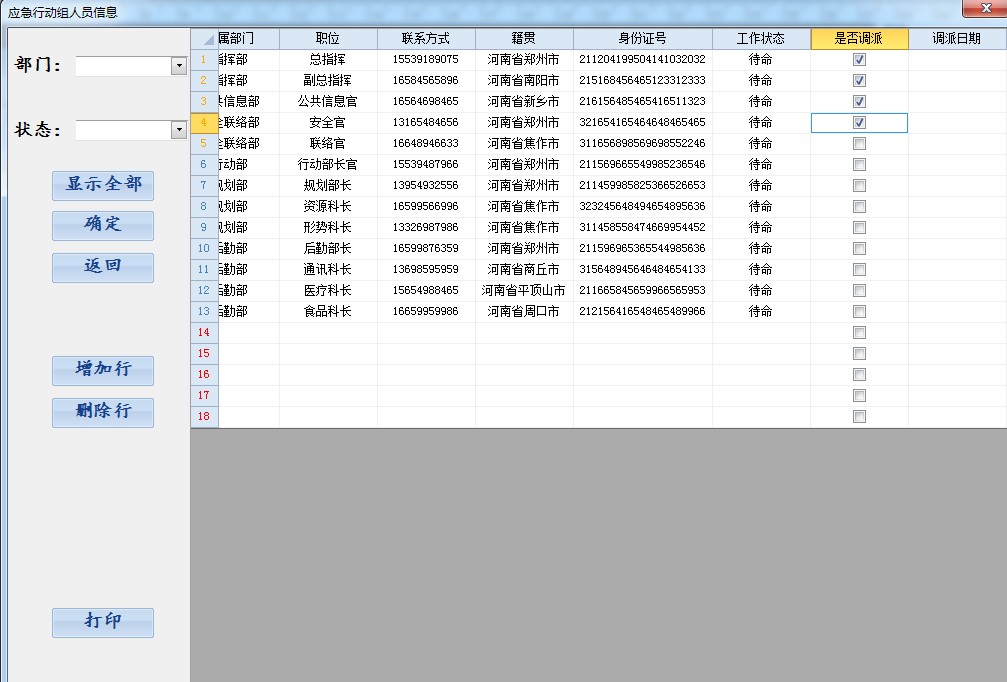1007x682 pixels.
Task: Select the 工作状态 column header
Action: point(761,39)
